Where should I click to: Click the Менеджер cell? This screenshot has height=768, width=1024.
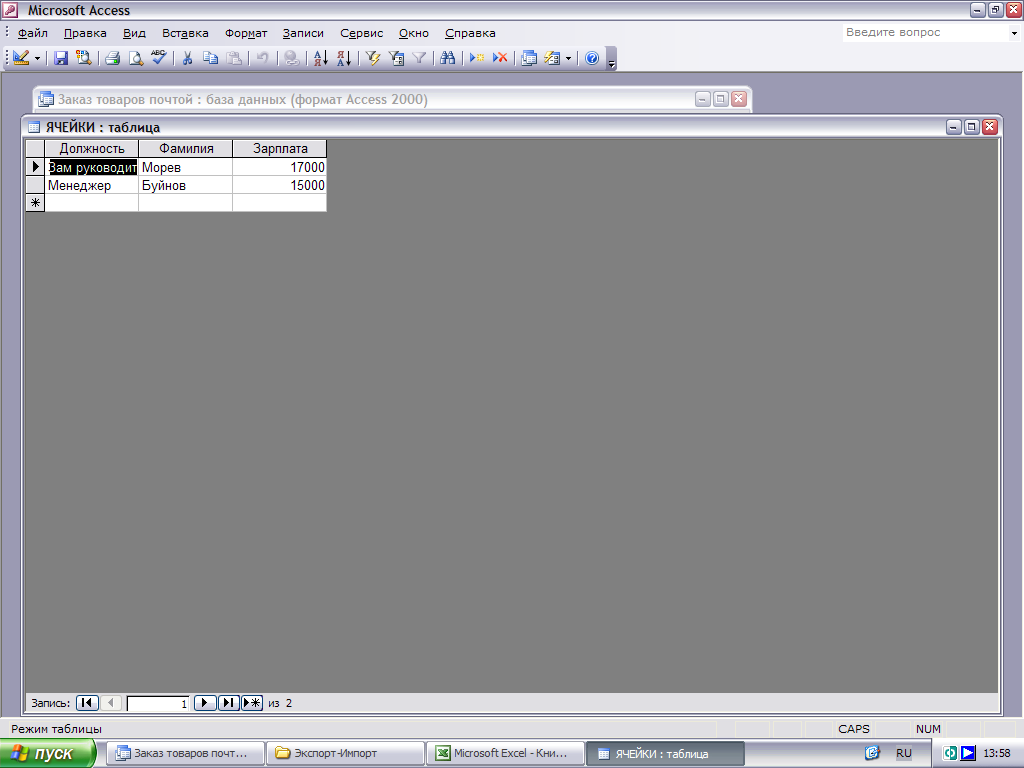(x=91, y=185)
